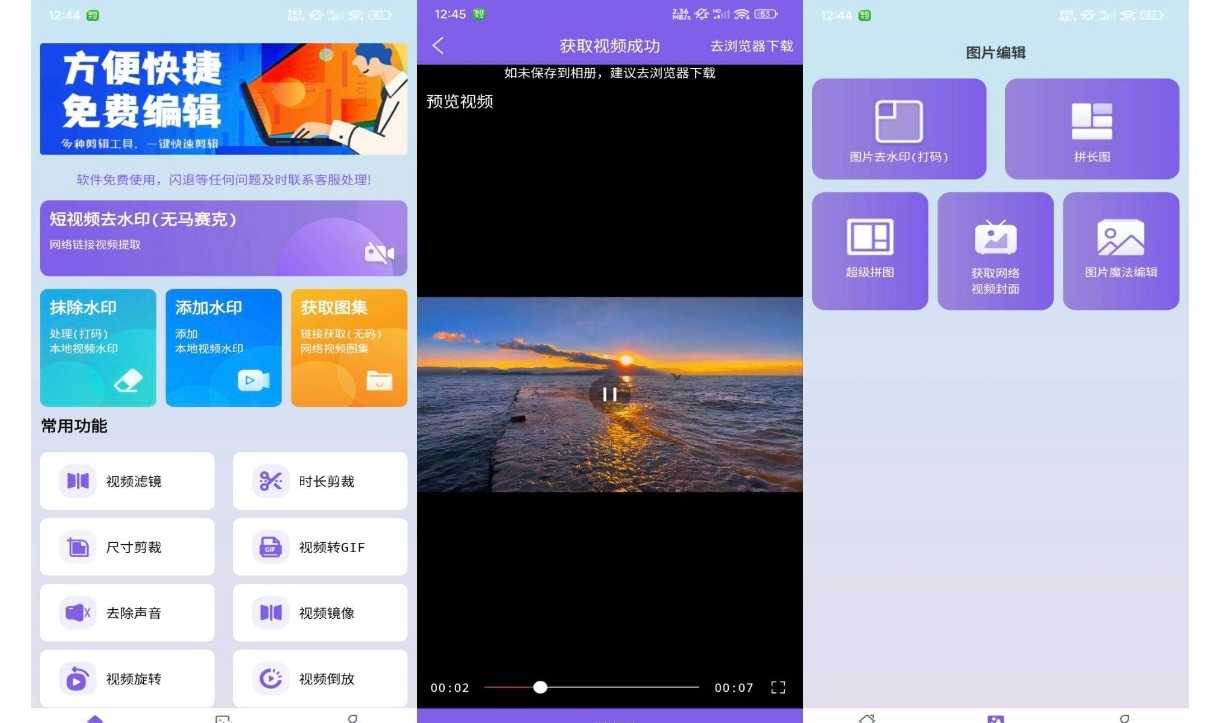Open the 获取图集 orange card
The width and height of the screenshot is (1220, 723).
coord(349,348)
